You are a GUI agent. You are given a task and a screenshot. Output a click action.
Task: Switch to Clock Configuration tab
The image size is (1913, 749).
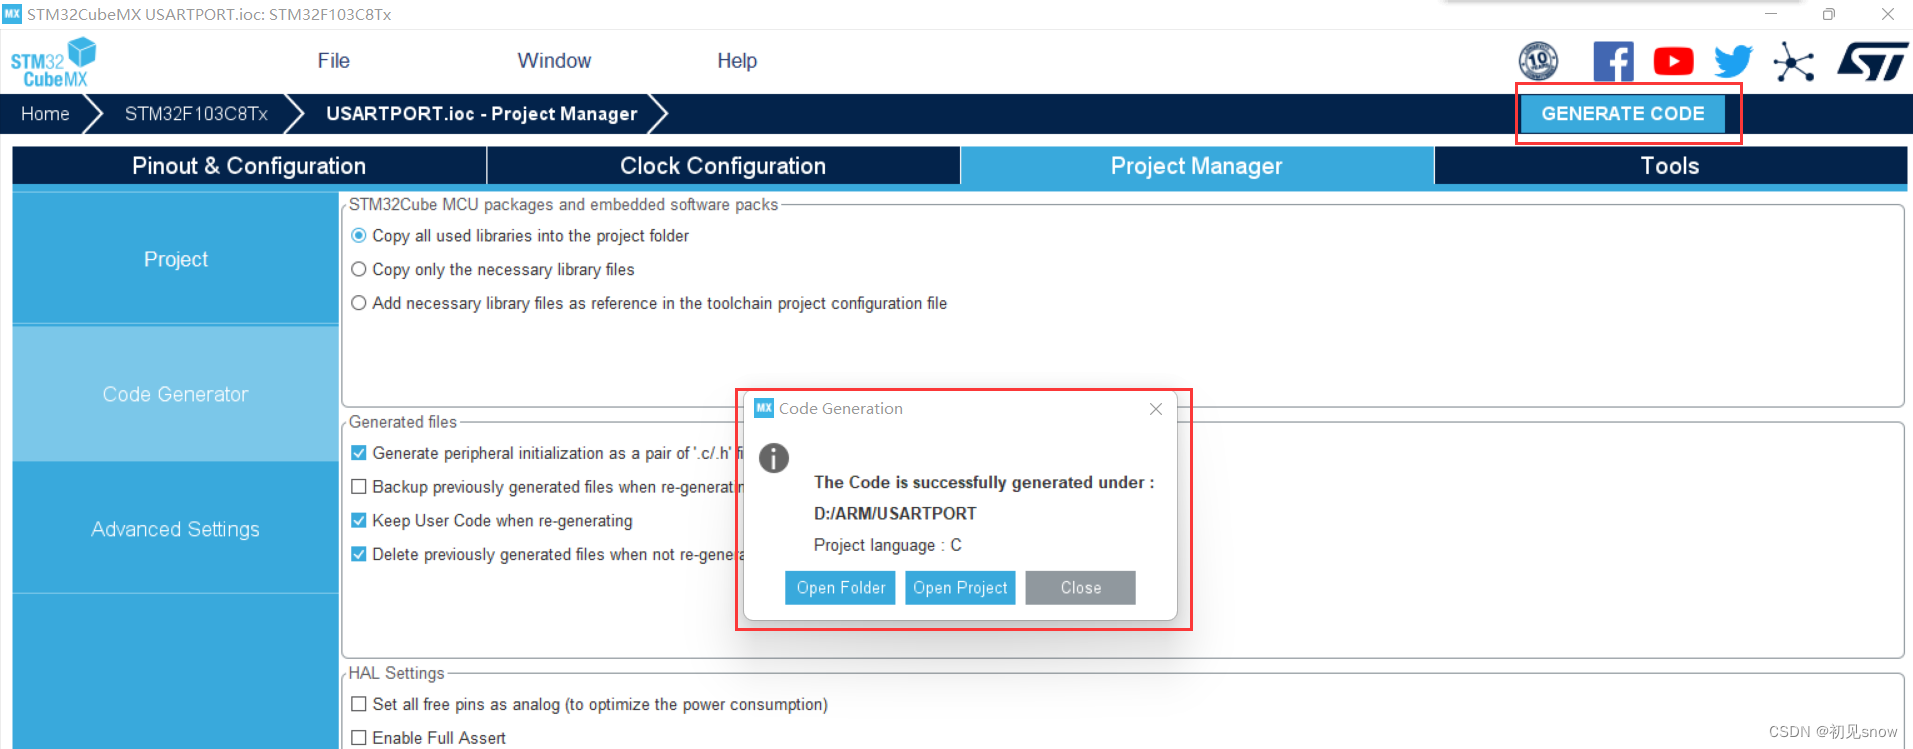pos(723,166)
